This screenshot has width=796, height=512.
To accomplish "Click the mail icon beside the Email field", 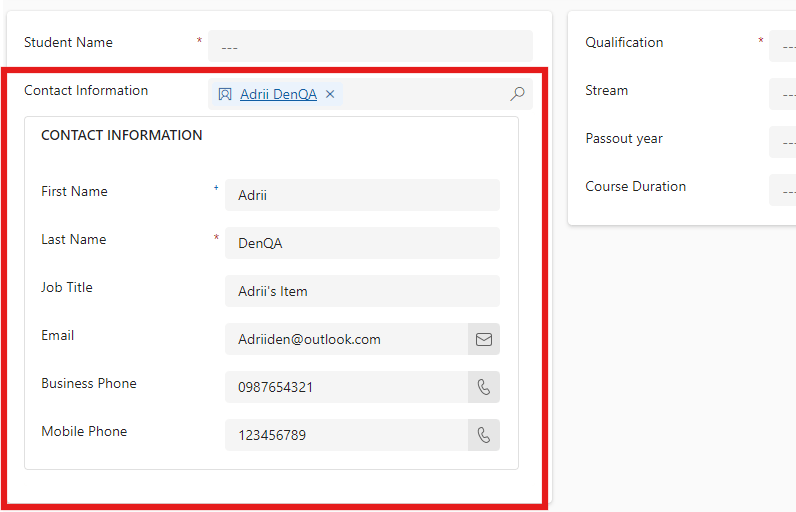I will click(484, 339).
